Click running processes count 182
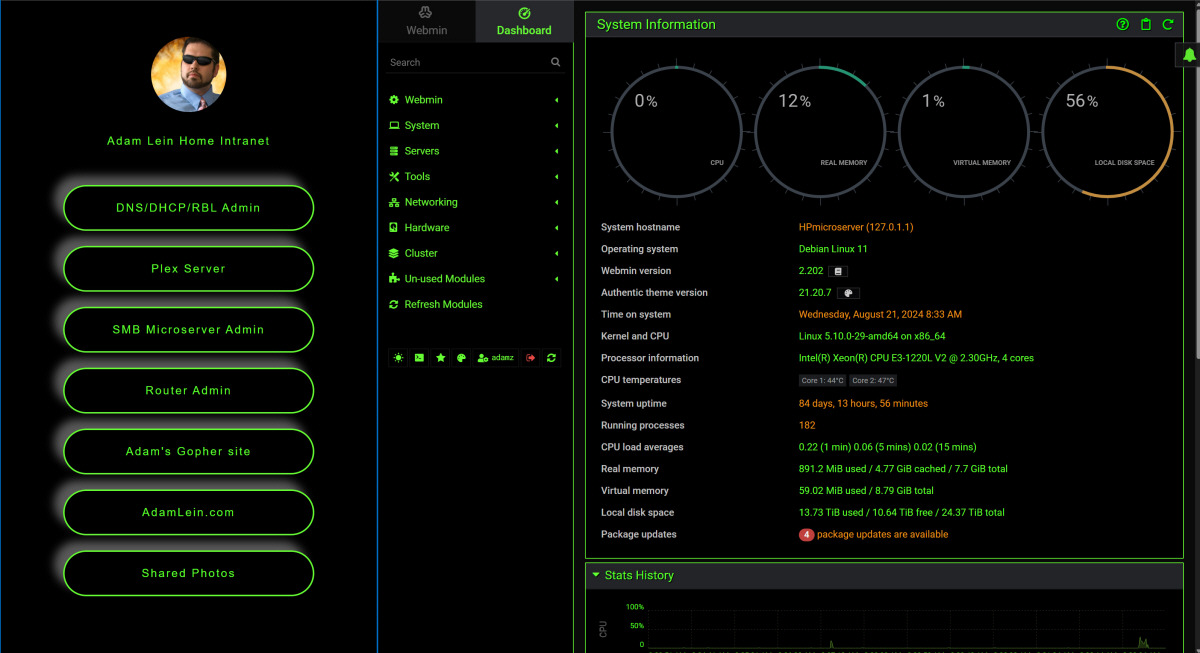Screen dimensions: 1200x653 point(807,426)
